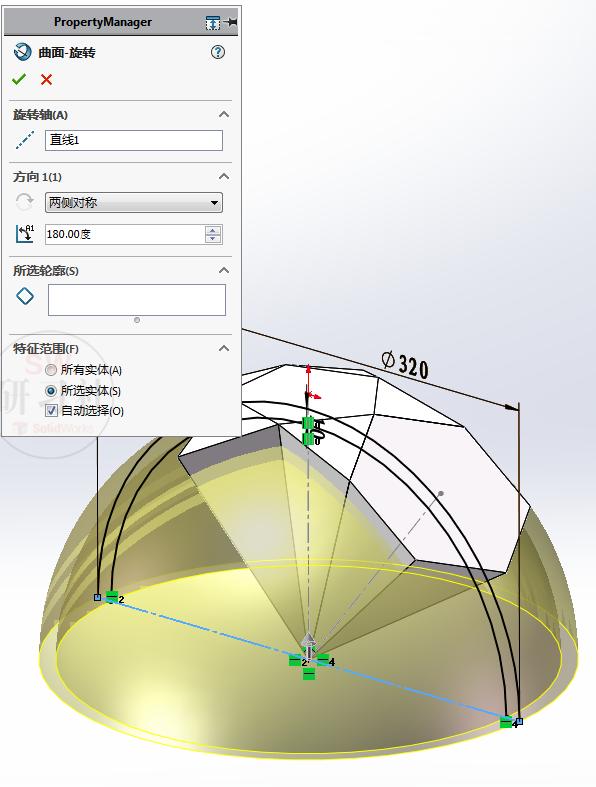This screenshot has height=787, width=596.
Task: Select the 所选实体(S) radio button
Action: tap(51, 390)
